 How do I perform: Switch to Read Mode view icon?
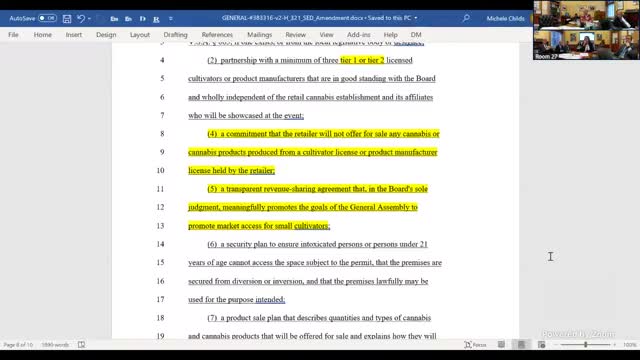501,345
